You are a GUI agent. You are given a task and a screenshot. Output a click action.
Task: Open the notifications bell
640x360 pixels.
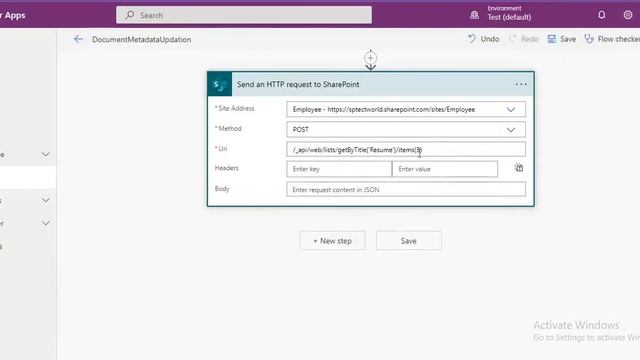(602, 15)
